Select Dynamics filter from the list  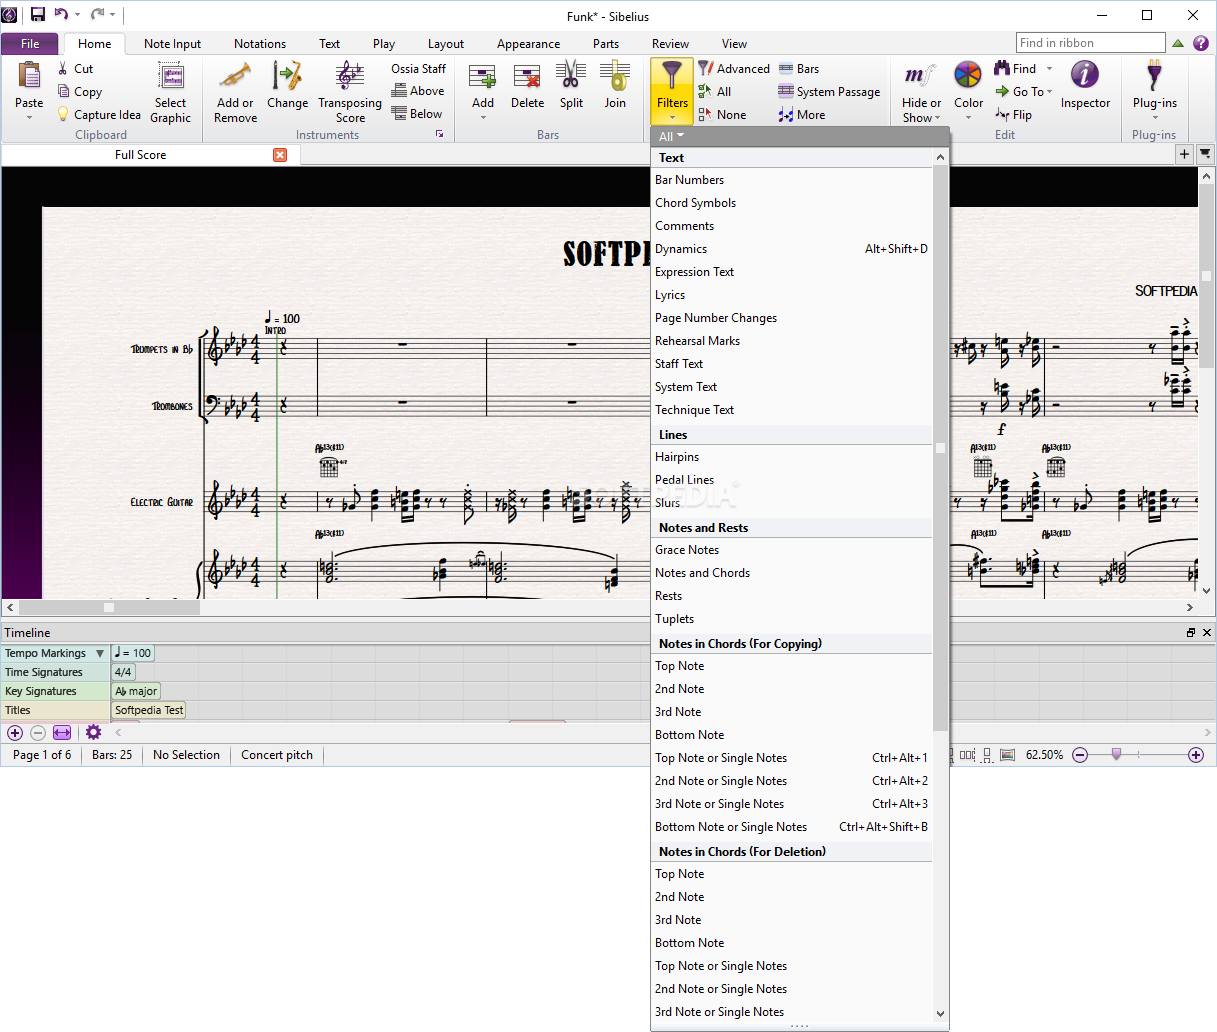(791, 249)
